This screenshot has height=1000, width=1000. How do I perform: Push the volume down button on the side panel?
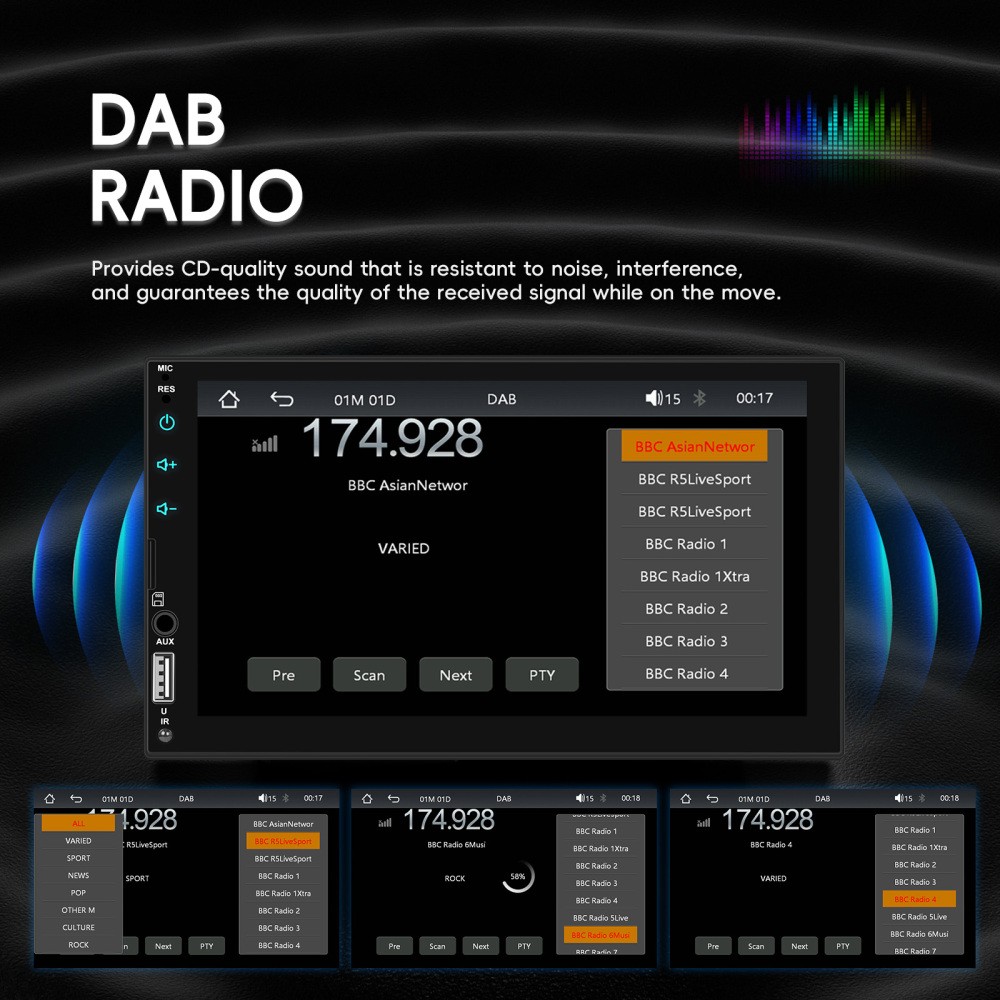pos(166,508)
